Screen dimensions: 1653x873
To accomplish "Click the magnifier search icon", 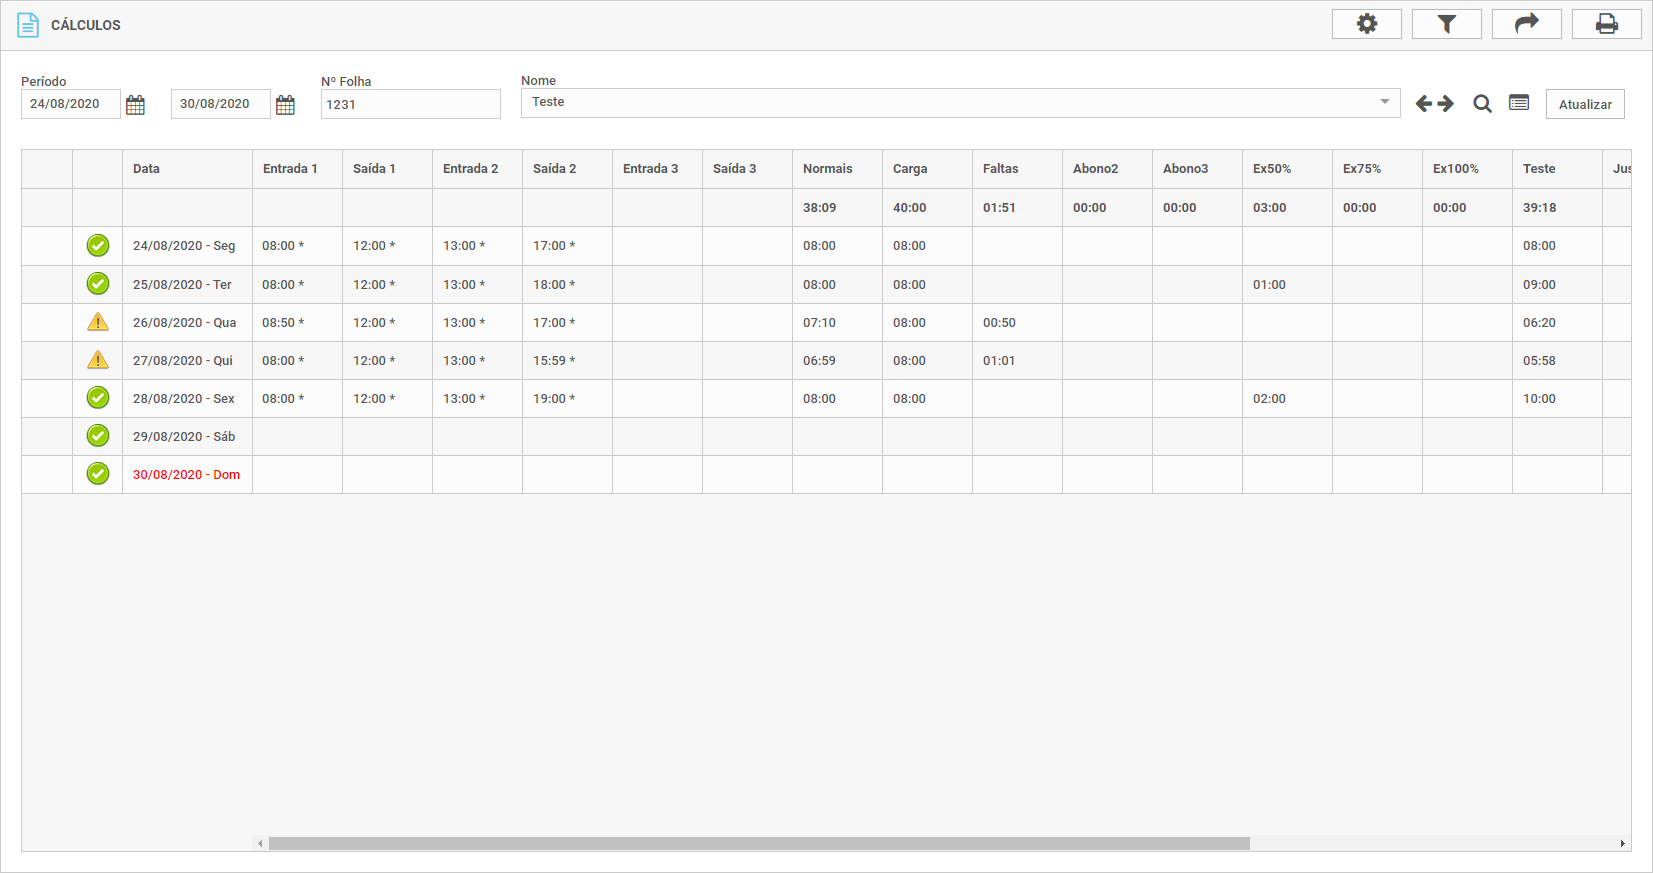I will [x=1482, y=104].
